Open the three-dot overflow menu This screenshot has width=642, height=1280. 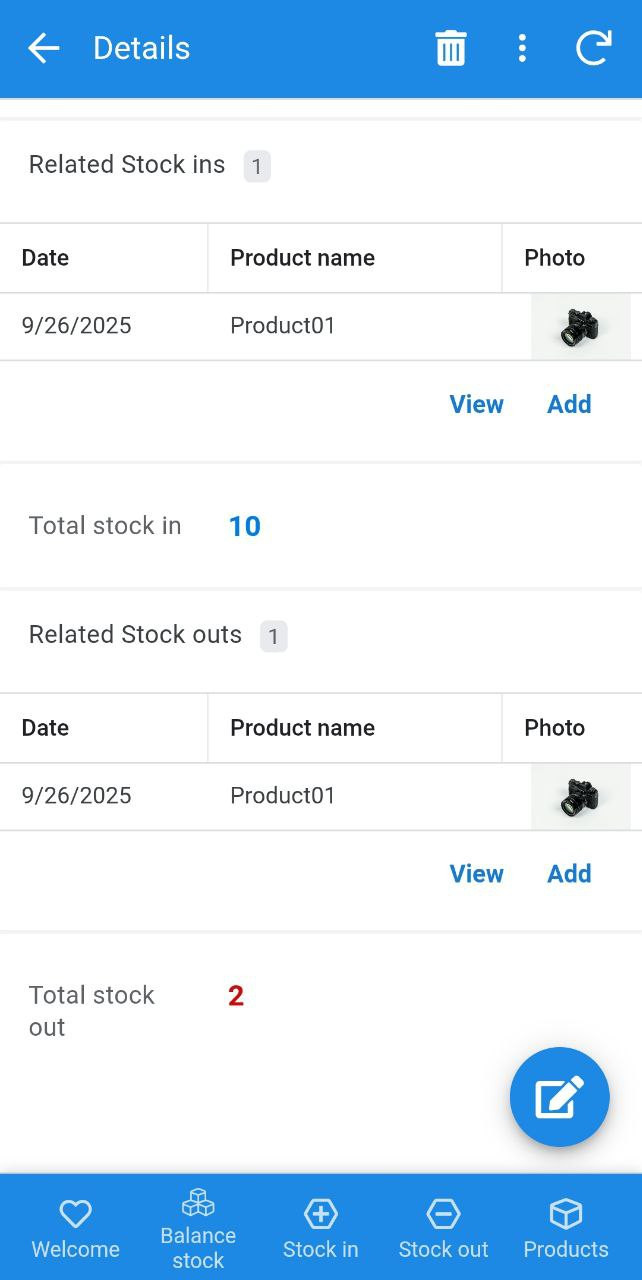tap(522, 48)
